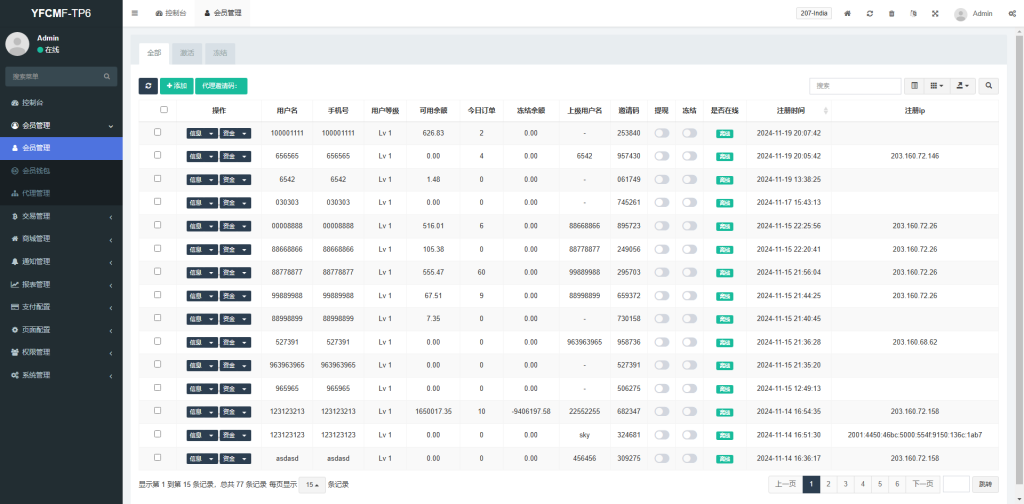The width and height of the screenshot is (1024, 504).
Task: Click the hamburger menu icon
Action: click(135, 14)
